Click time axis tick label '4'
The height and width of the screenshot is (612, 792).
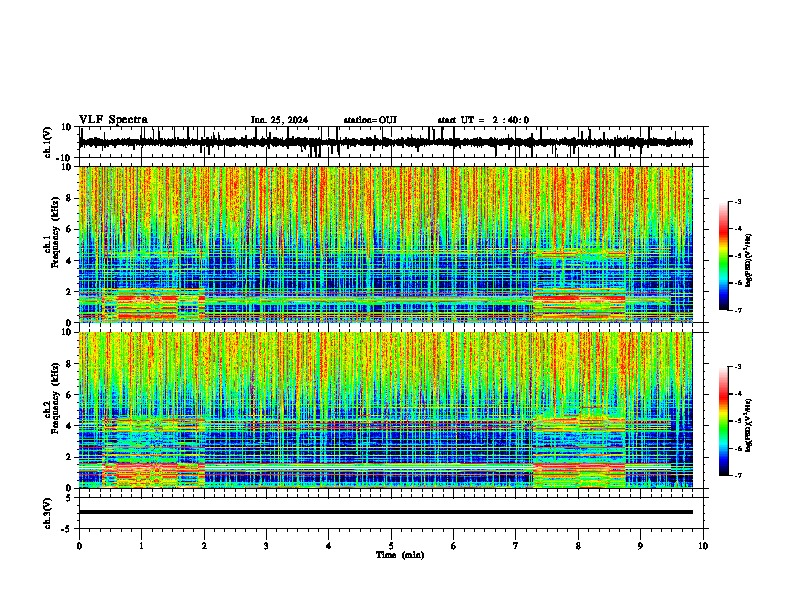(x=328, y=546)
